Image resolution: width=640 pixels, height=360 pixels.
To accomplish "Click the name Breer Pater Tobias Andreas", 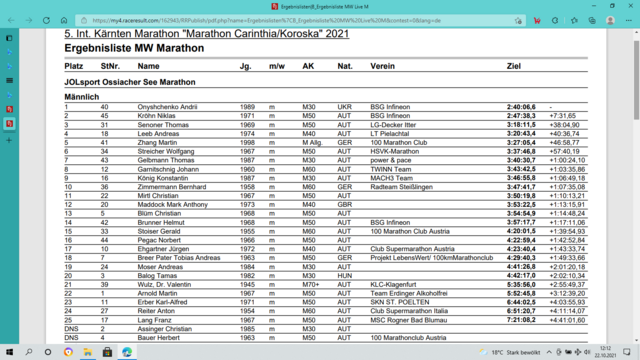I will [x=179, y=258].
